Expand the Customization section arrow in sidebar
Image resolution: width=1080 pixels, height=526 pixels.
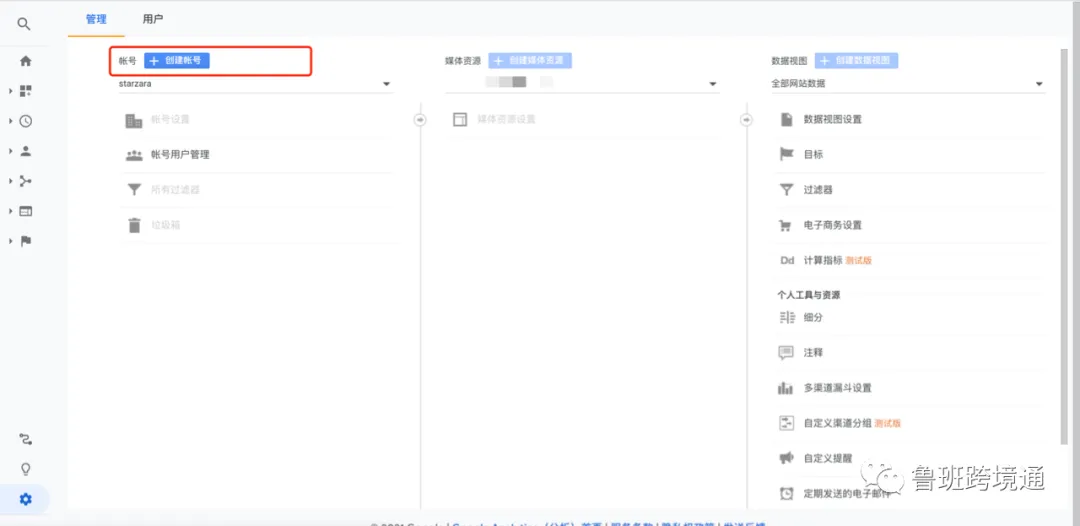[x=11, y=91]
